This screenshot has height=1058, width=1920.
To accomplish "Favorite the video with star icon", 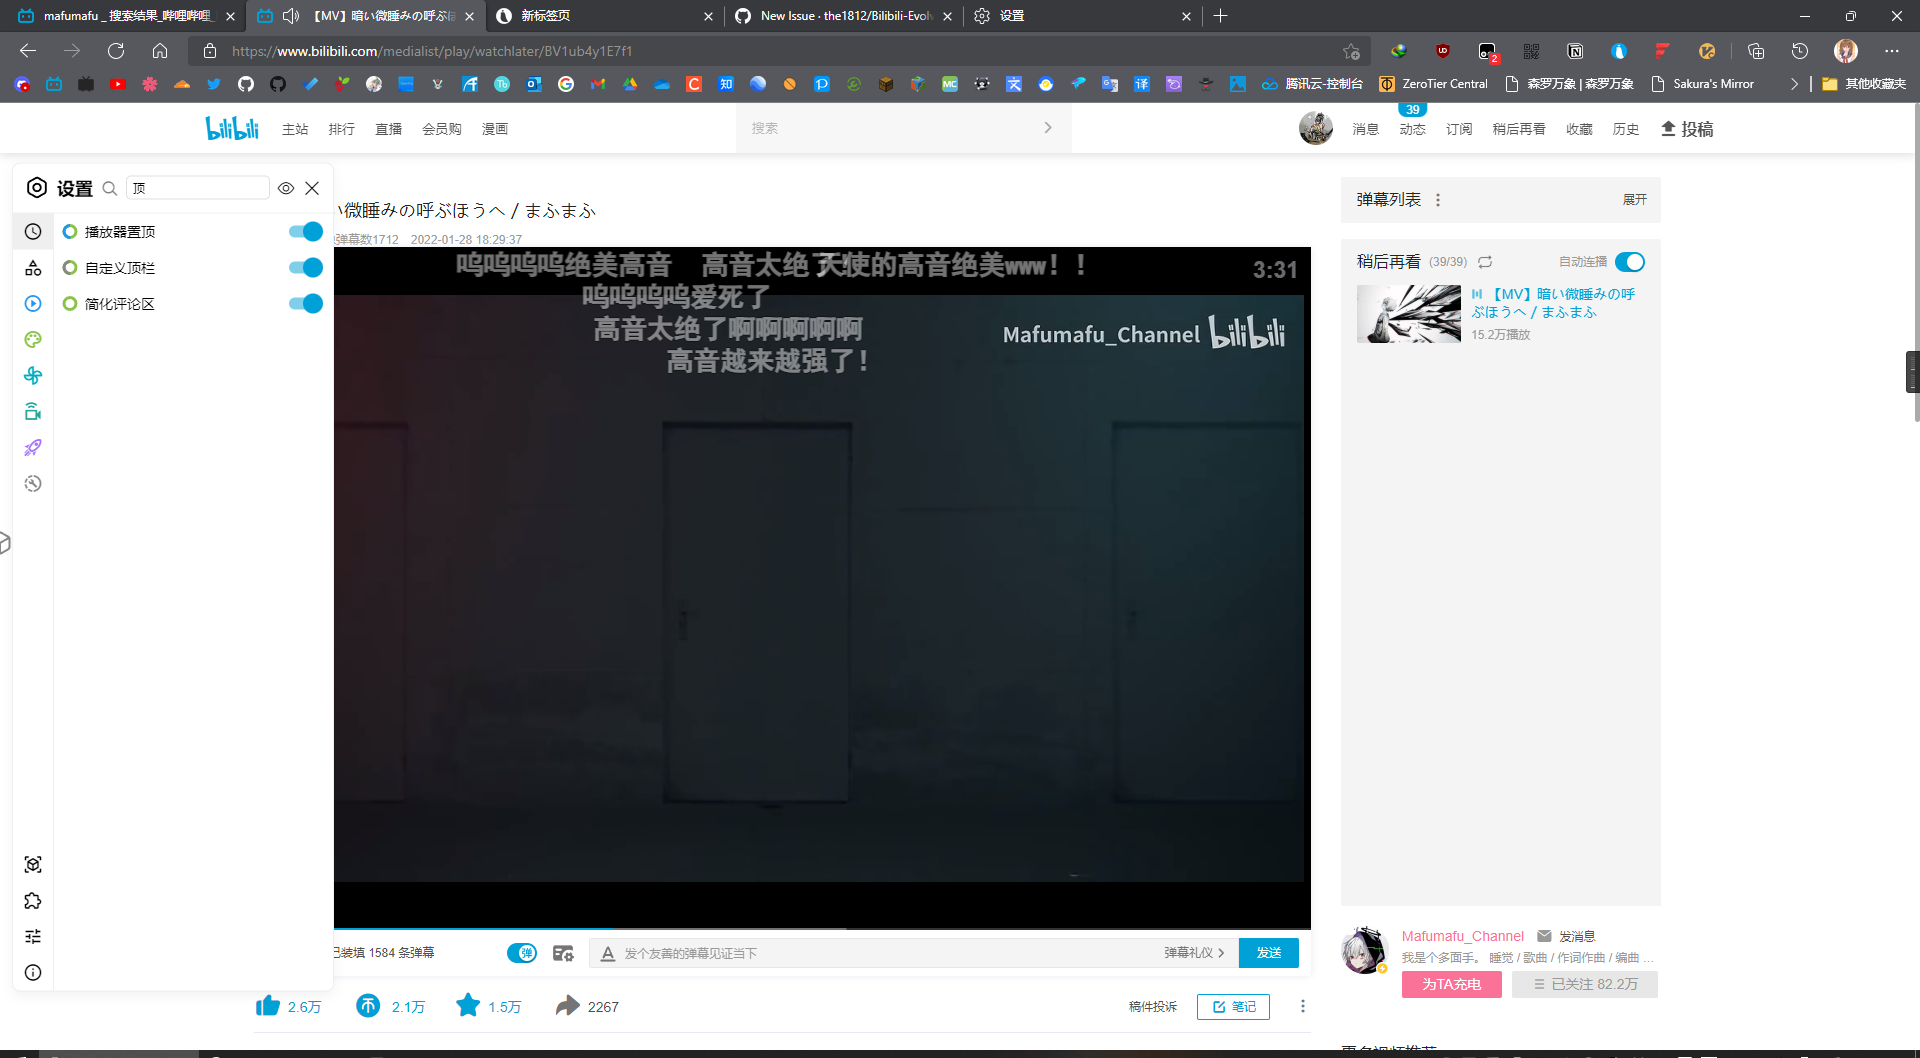I will pyautogui.click(x=468, y=1005).
